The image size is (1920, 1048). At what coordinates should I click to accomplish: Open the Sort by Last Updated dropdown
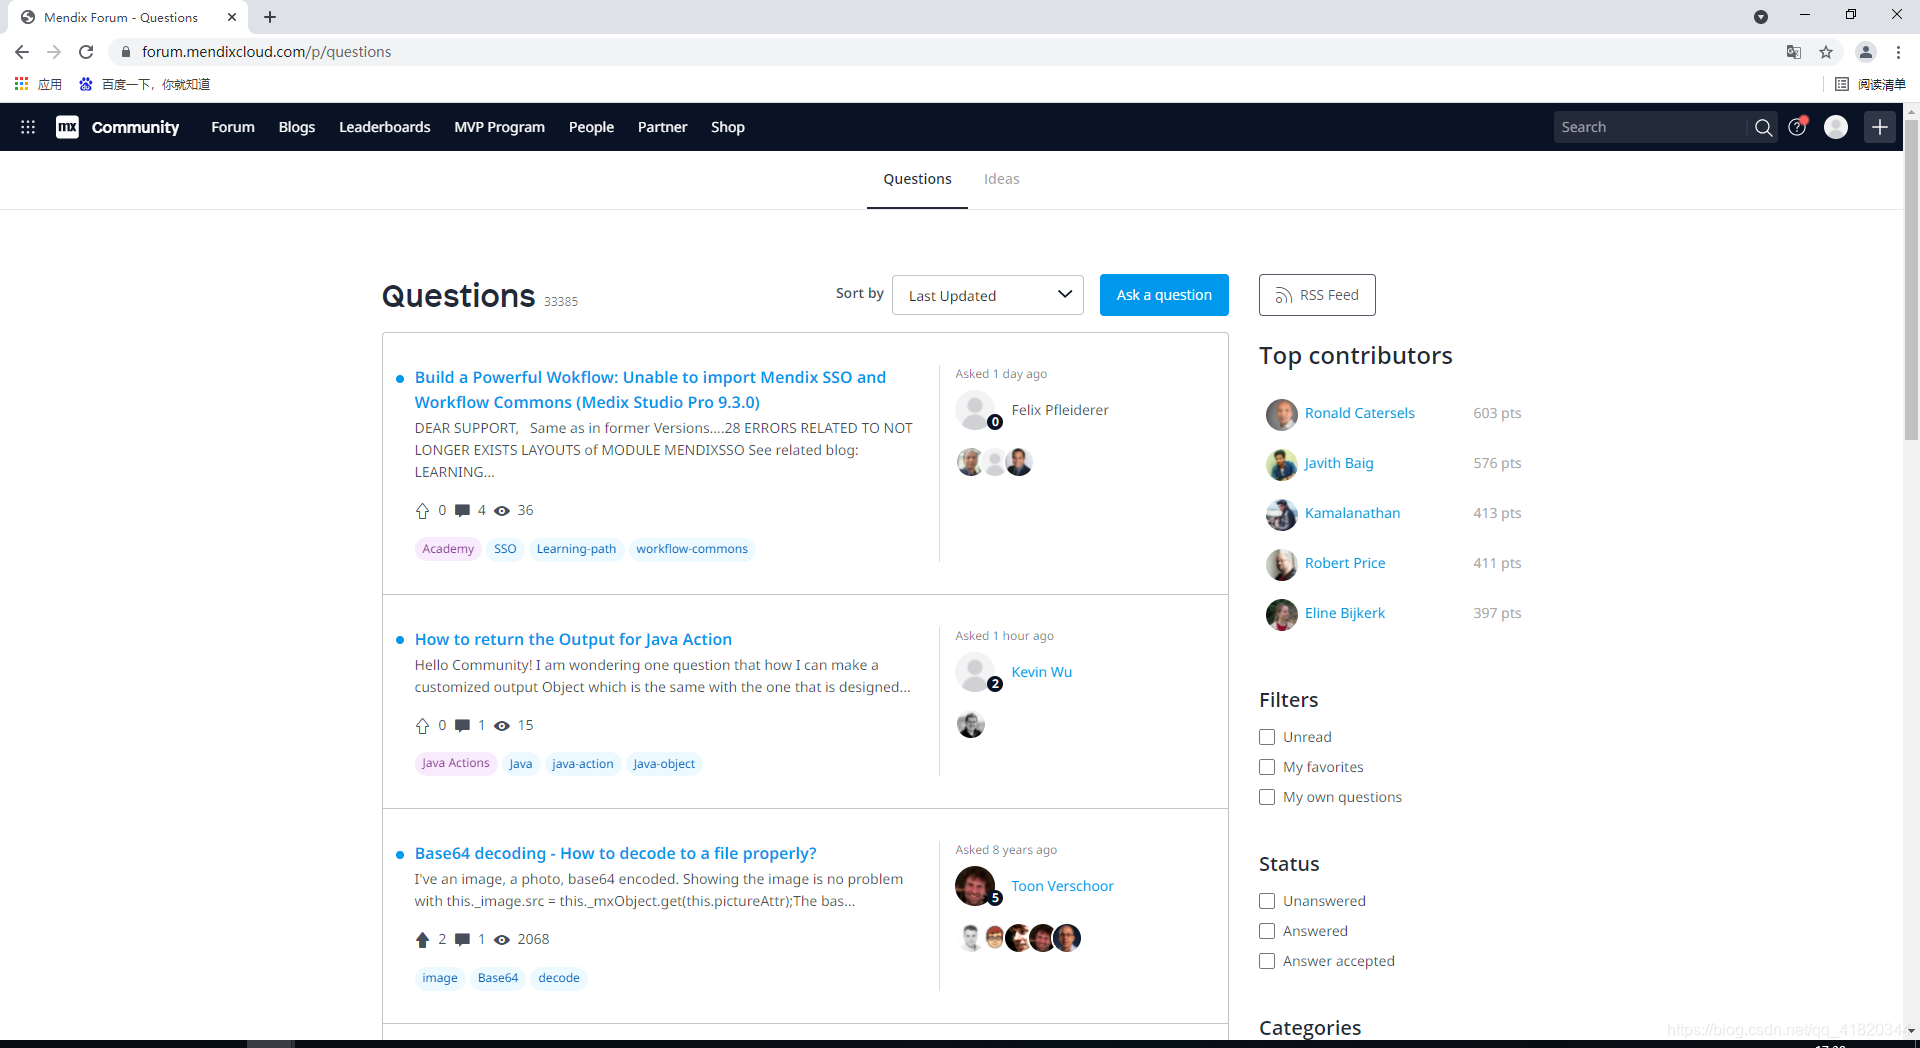(x=988, y=295)
